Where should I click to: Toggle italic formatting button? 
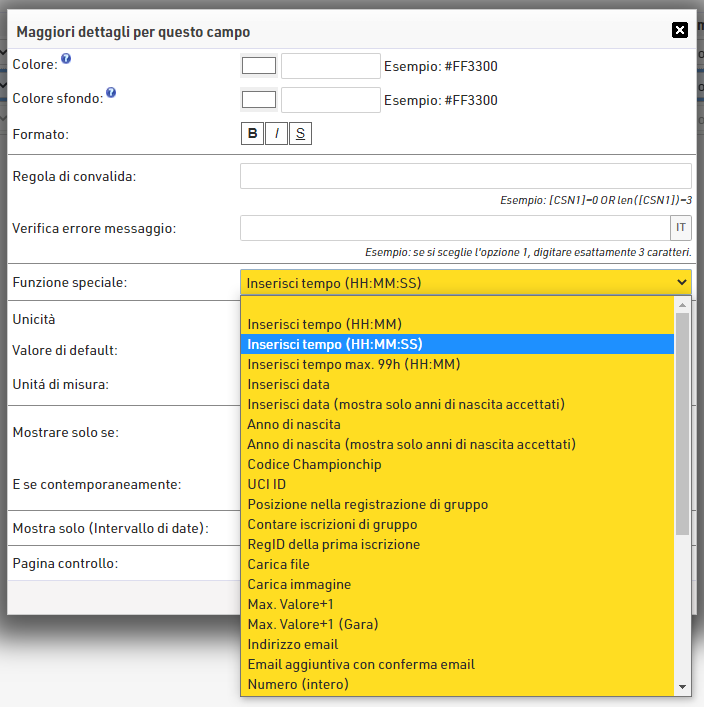(276, 134)
